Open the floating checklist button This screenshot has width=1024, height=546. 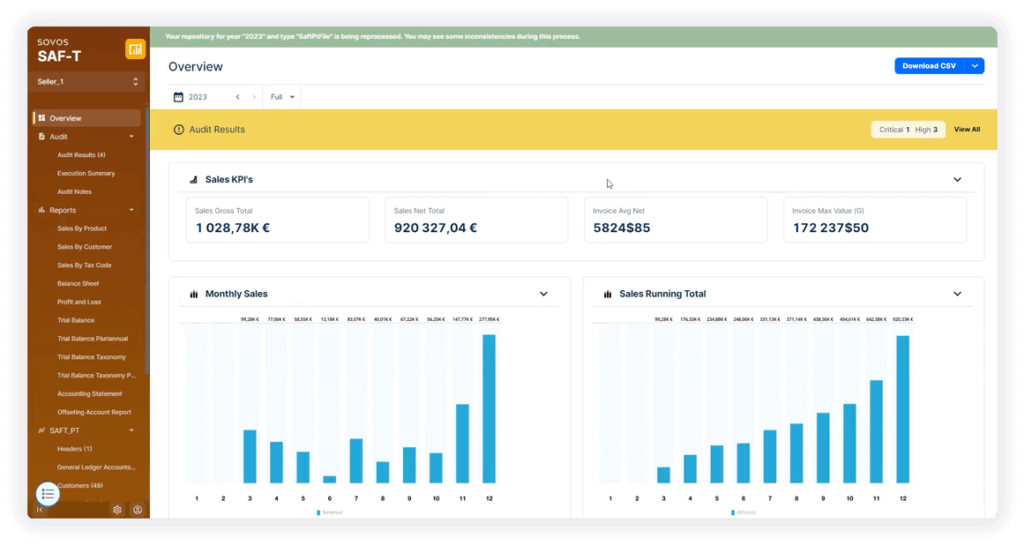click(48, 493)
